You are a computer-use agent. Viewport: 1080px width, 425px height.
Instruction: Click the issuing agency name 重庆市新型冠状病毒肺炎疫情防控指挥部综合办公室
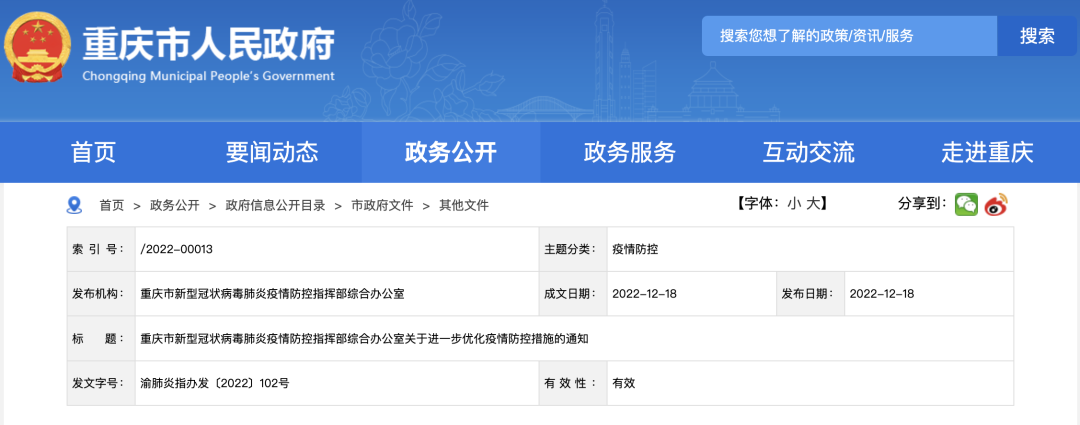pyautogui.click(x=272, y=294)
